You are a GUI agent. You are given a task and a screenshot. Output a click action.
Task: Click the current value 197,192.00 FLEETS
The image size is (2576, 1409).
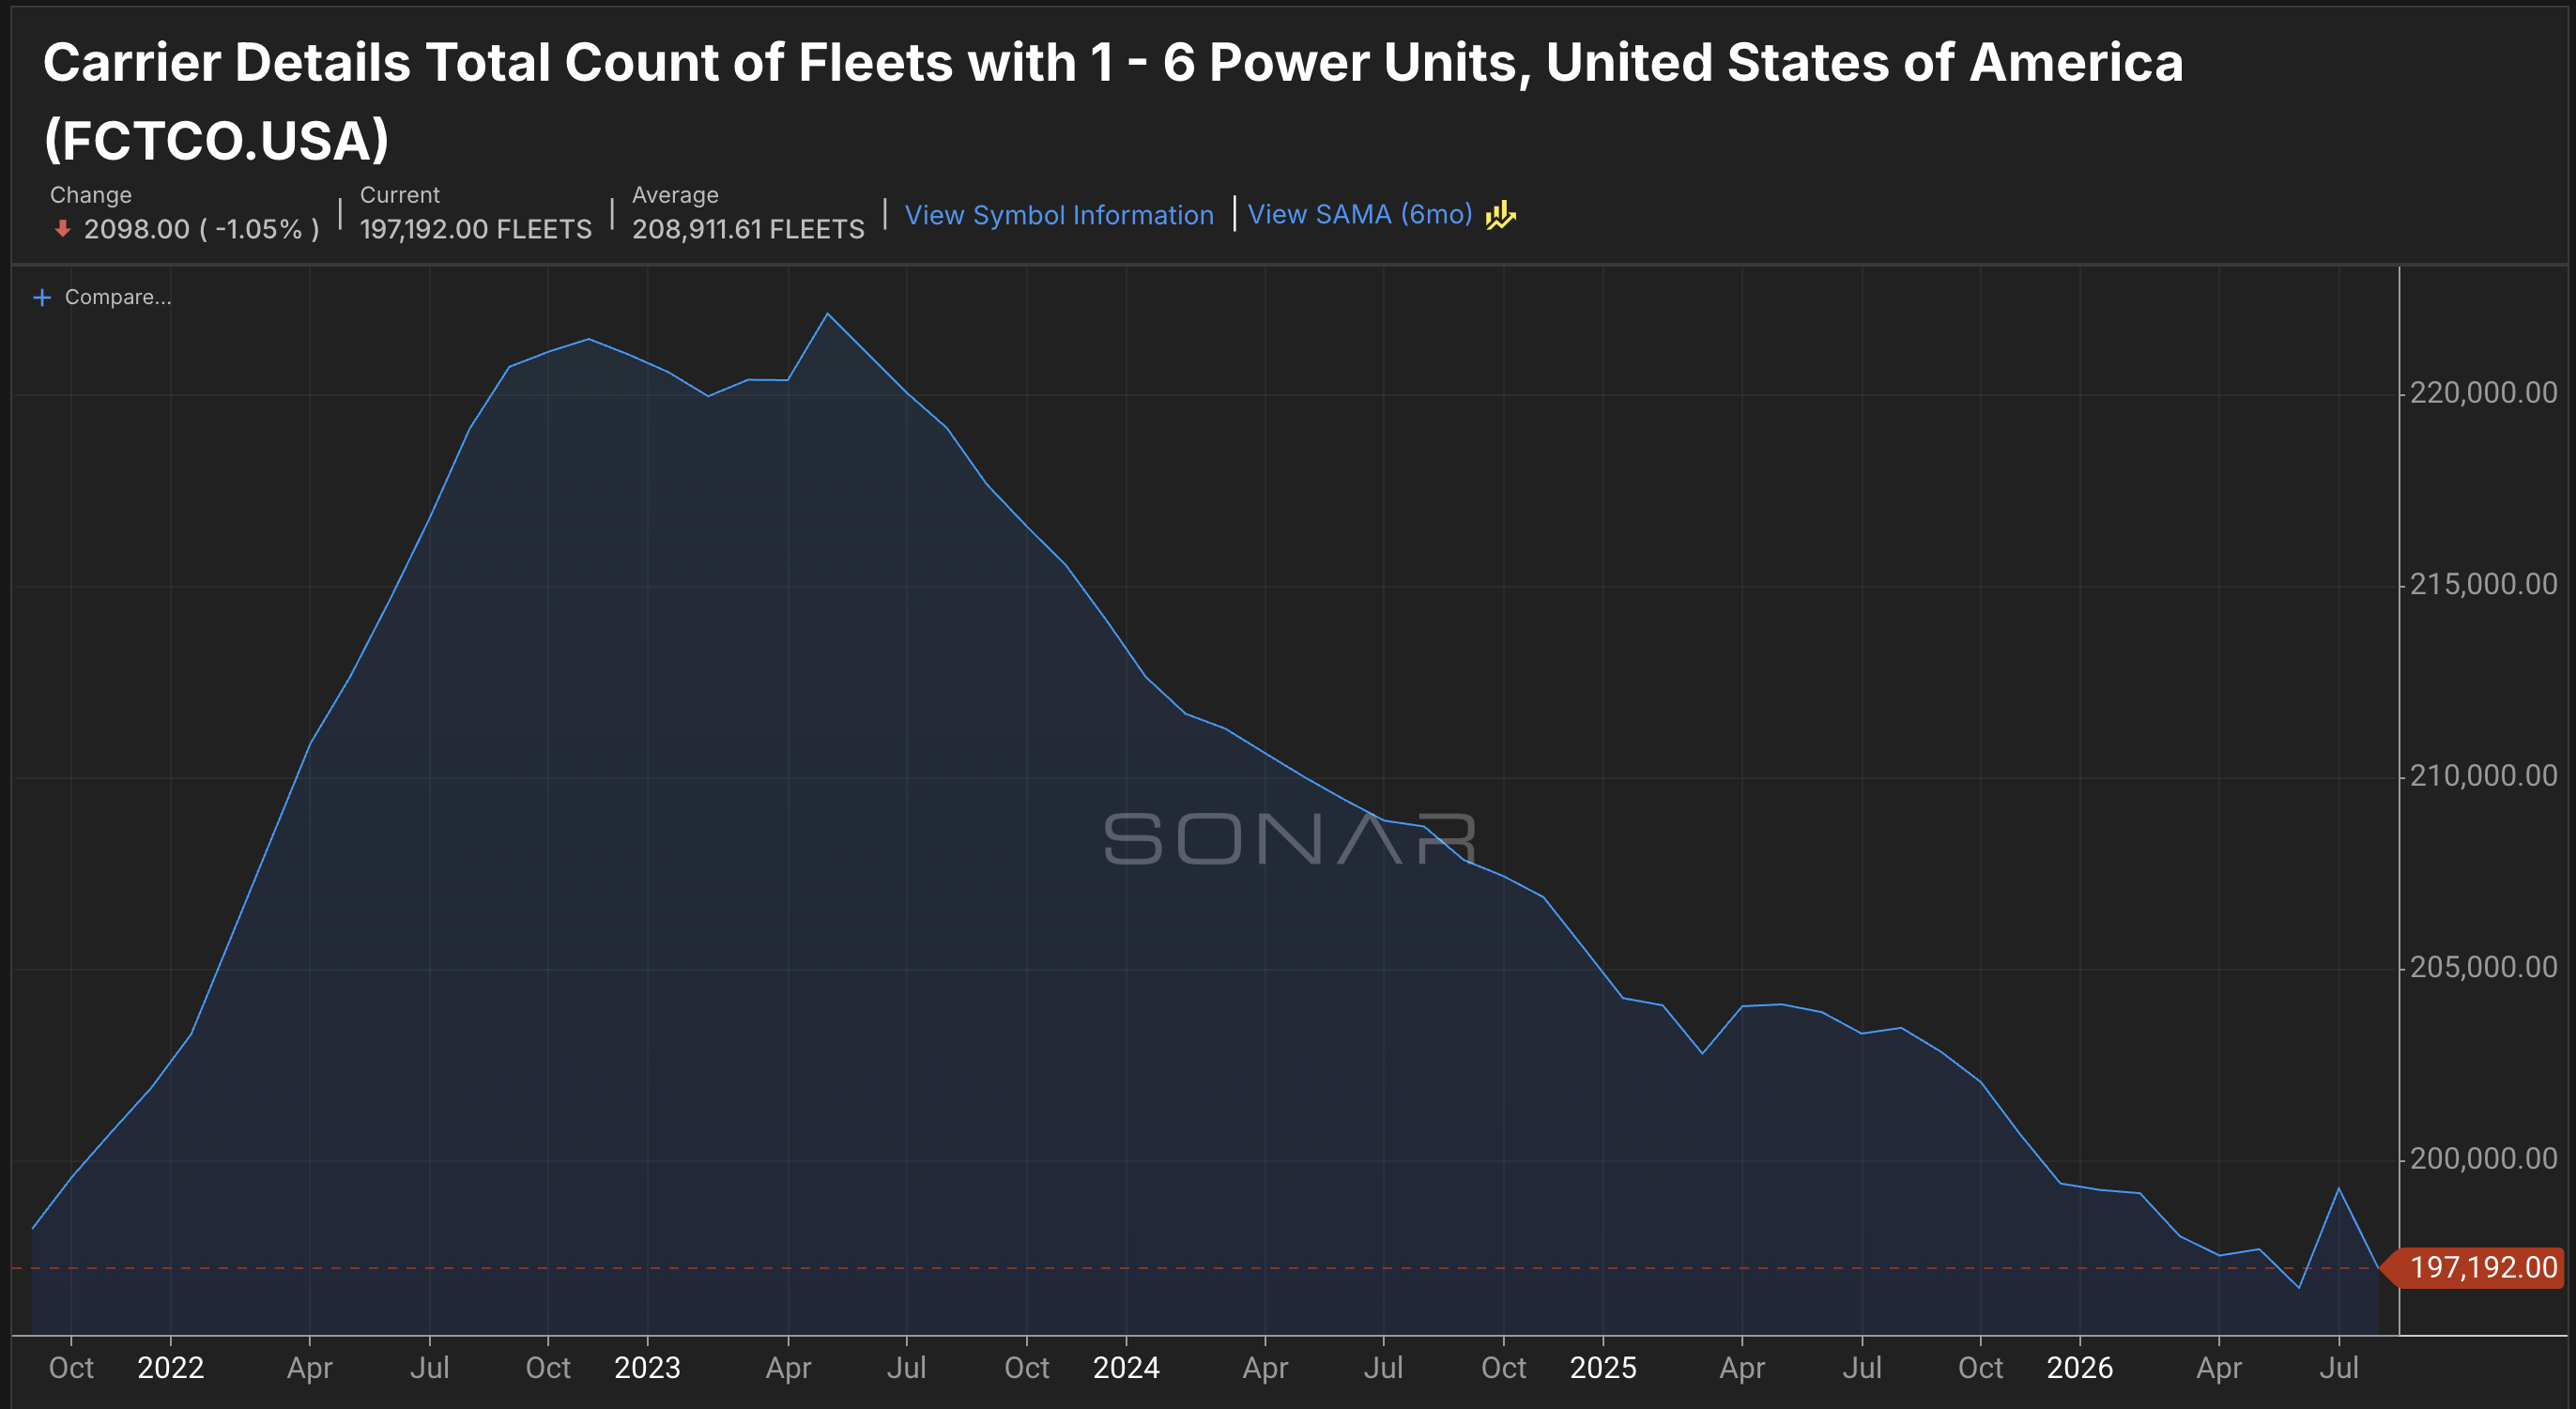476,229
